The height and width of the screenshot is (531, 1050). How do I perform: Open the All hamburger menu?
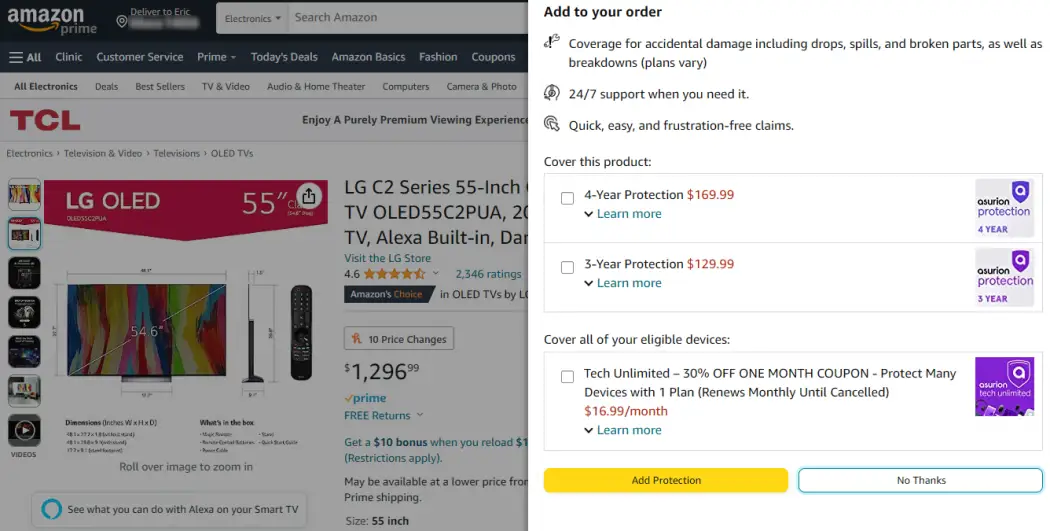coord(25,57)
